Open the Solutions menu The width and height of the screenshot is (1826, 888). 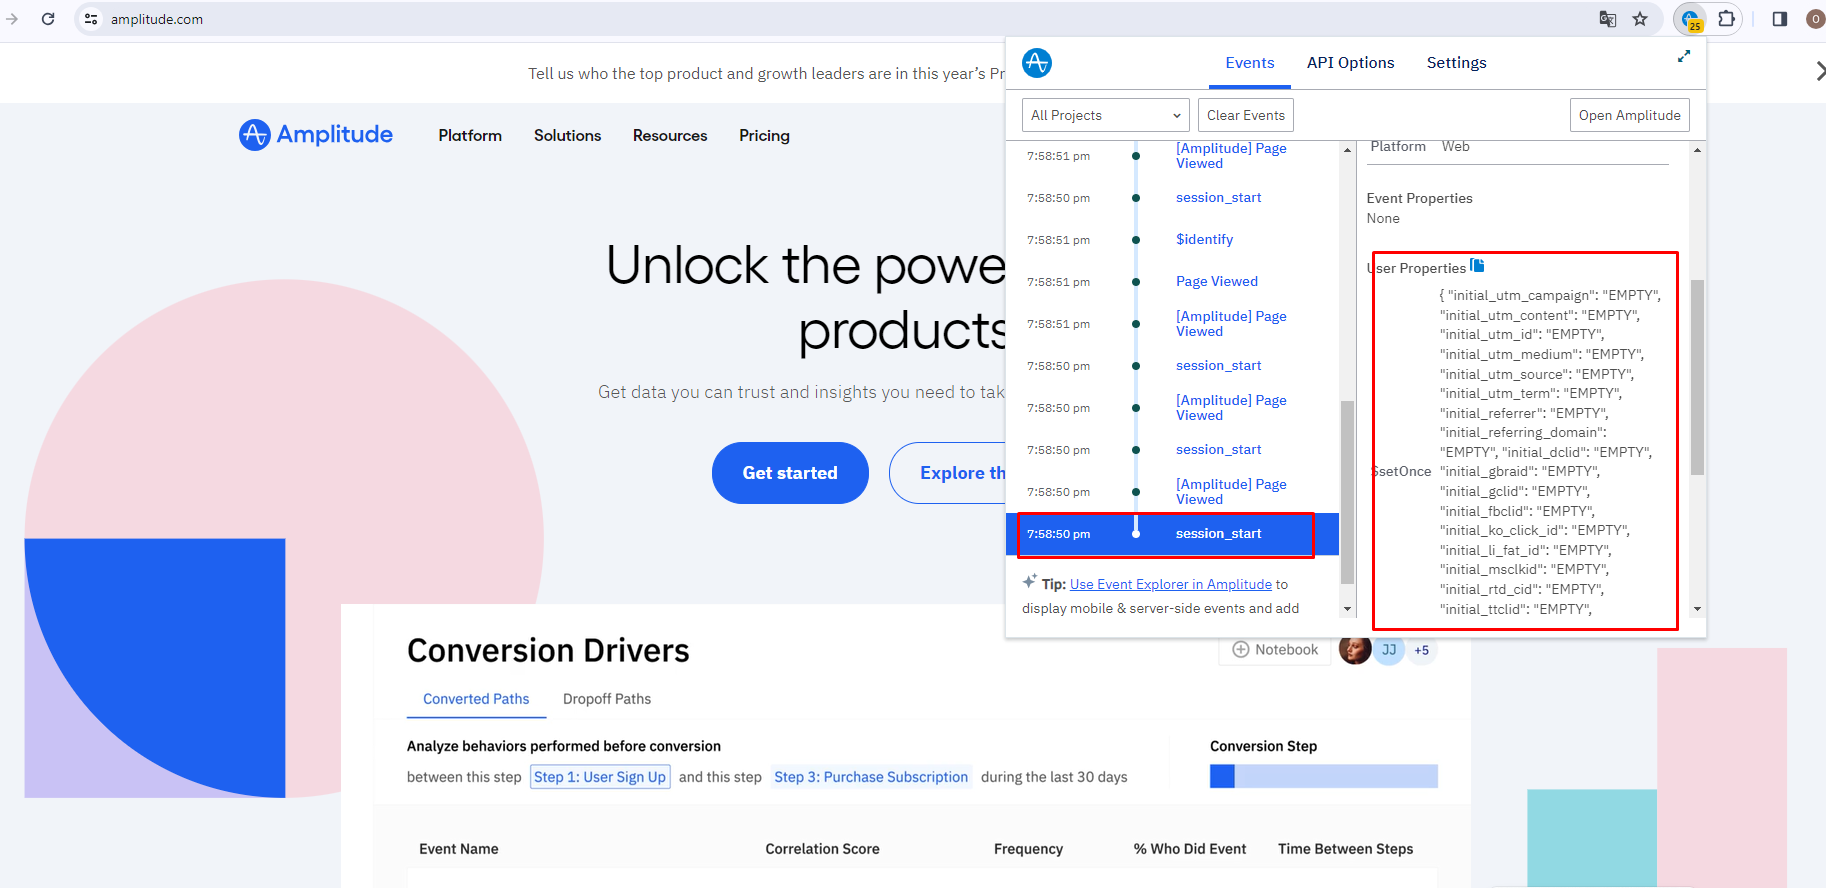click(x=567, y=135)
